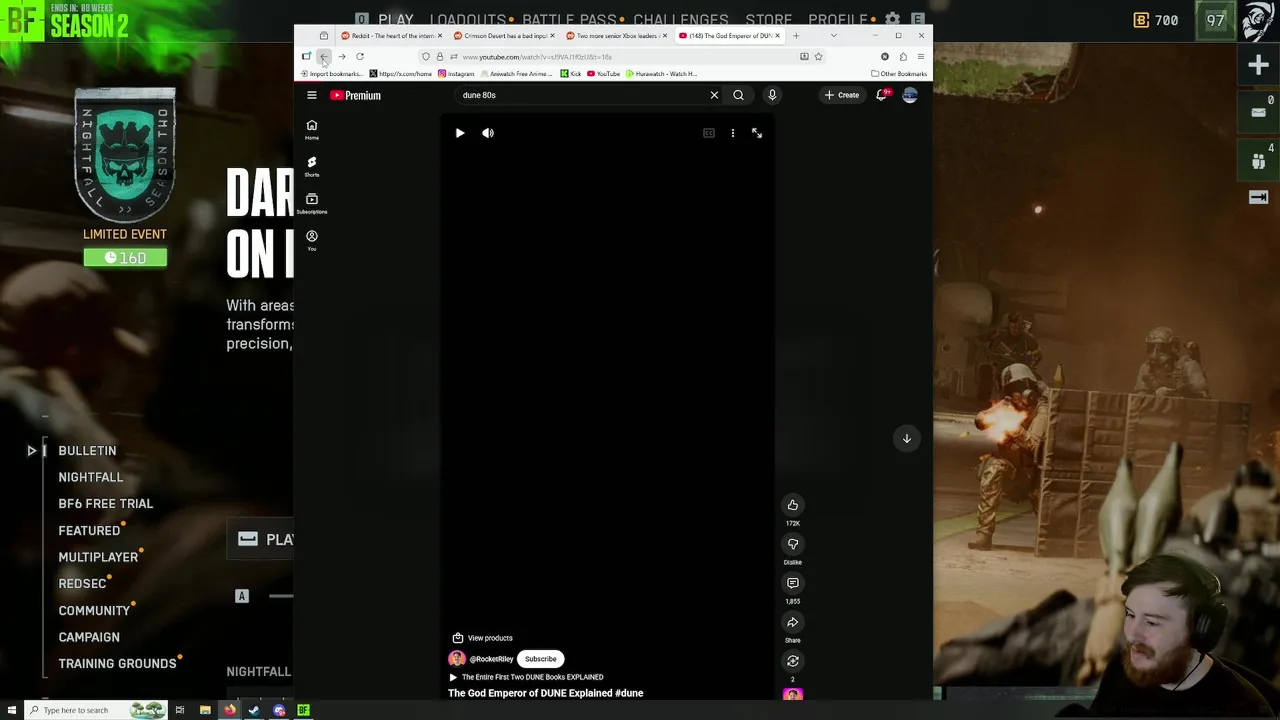The width and height of the screenshot is (1280, 720).
Task: Dislike the current short
Action: coord(793,544)
